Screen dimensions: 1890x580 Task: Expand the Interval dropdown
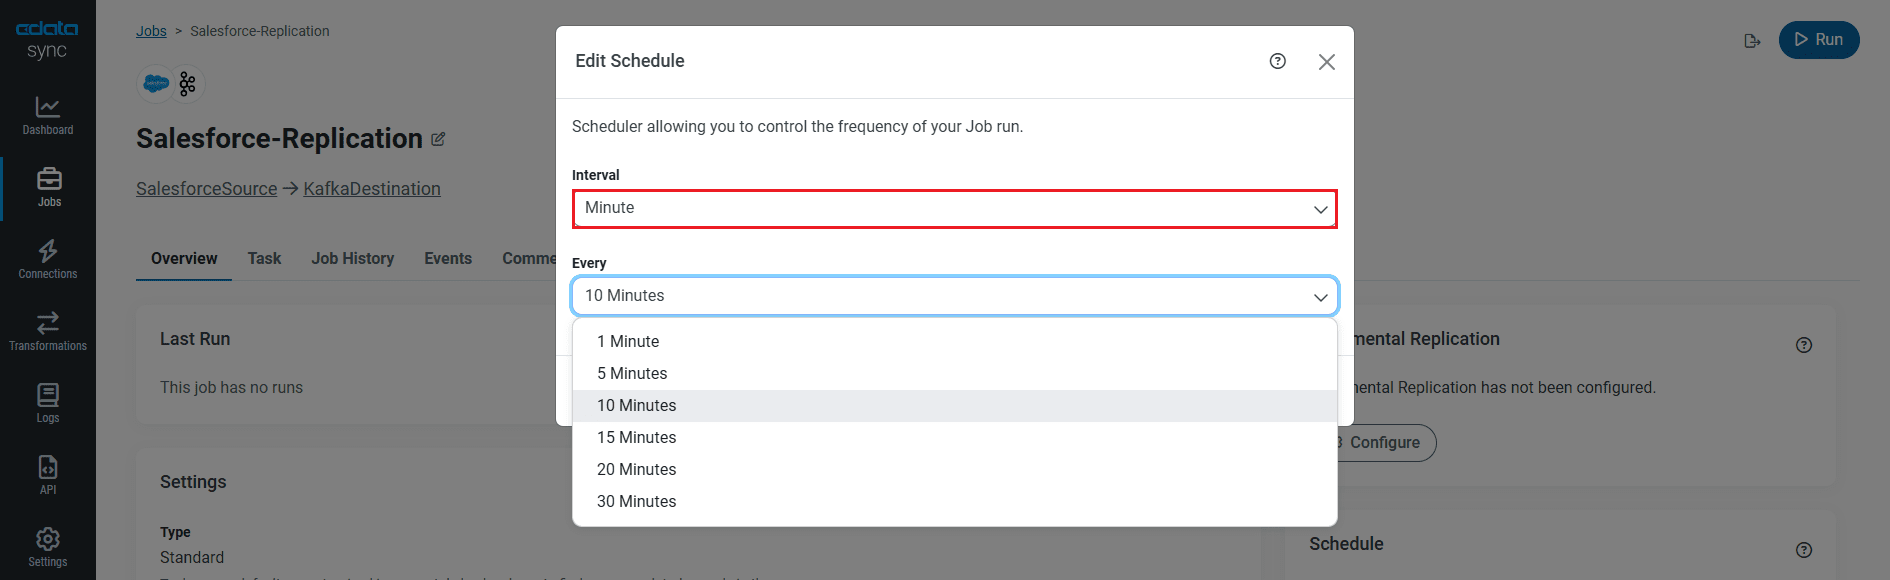[954, 209]
